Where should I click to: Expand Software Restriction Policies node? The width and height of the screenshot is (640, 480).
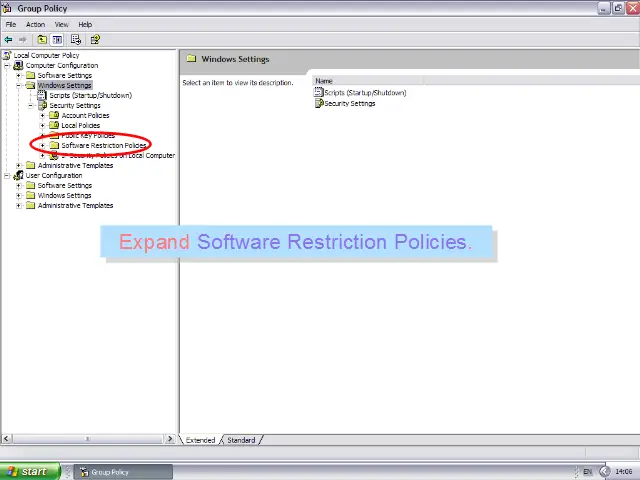click(x=42, y=145)
